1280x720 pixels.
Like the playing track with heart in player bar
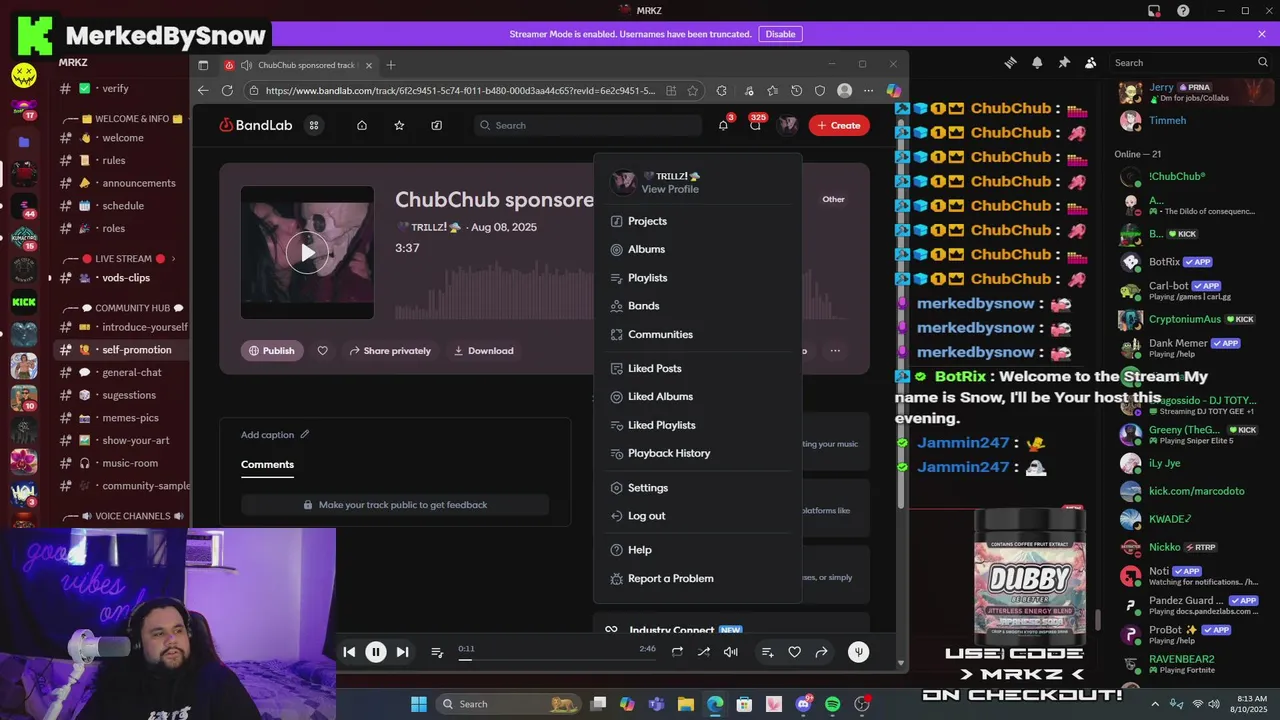(x=794, y=652)
